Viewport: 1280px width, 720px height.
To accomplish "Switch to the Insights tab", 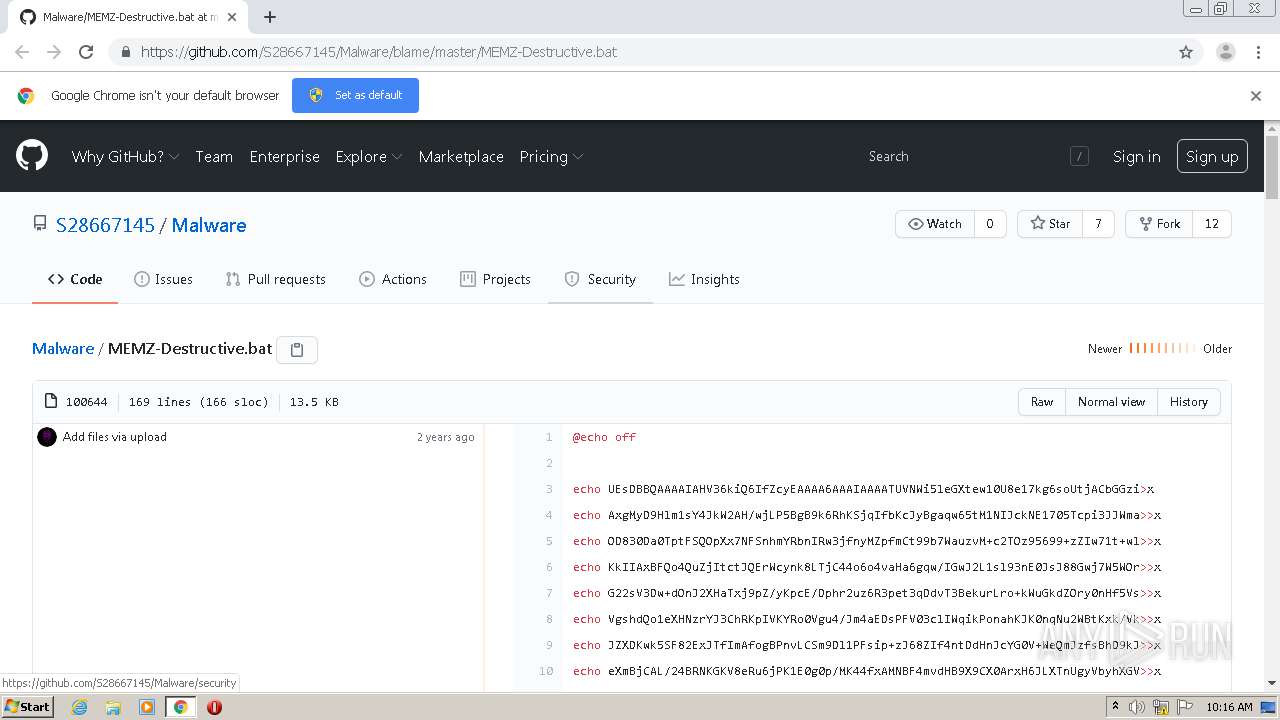I will point(704,279).
